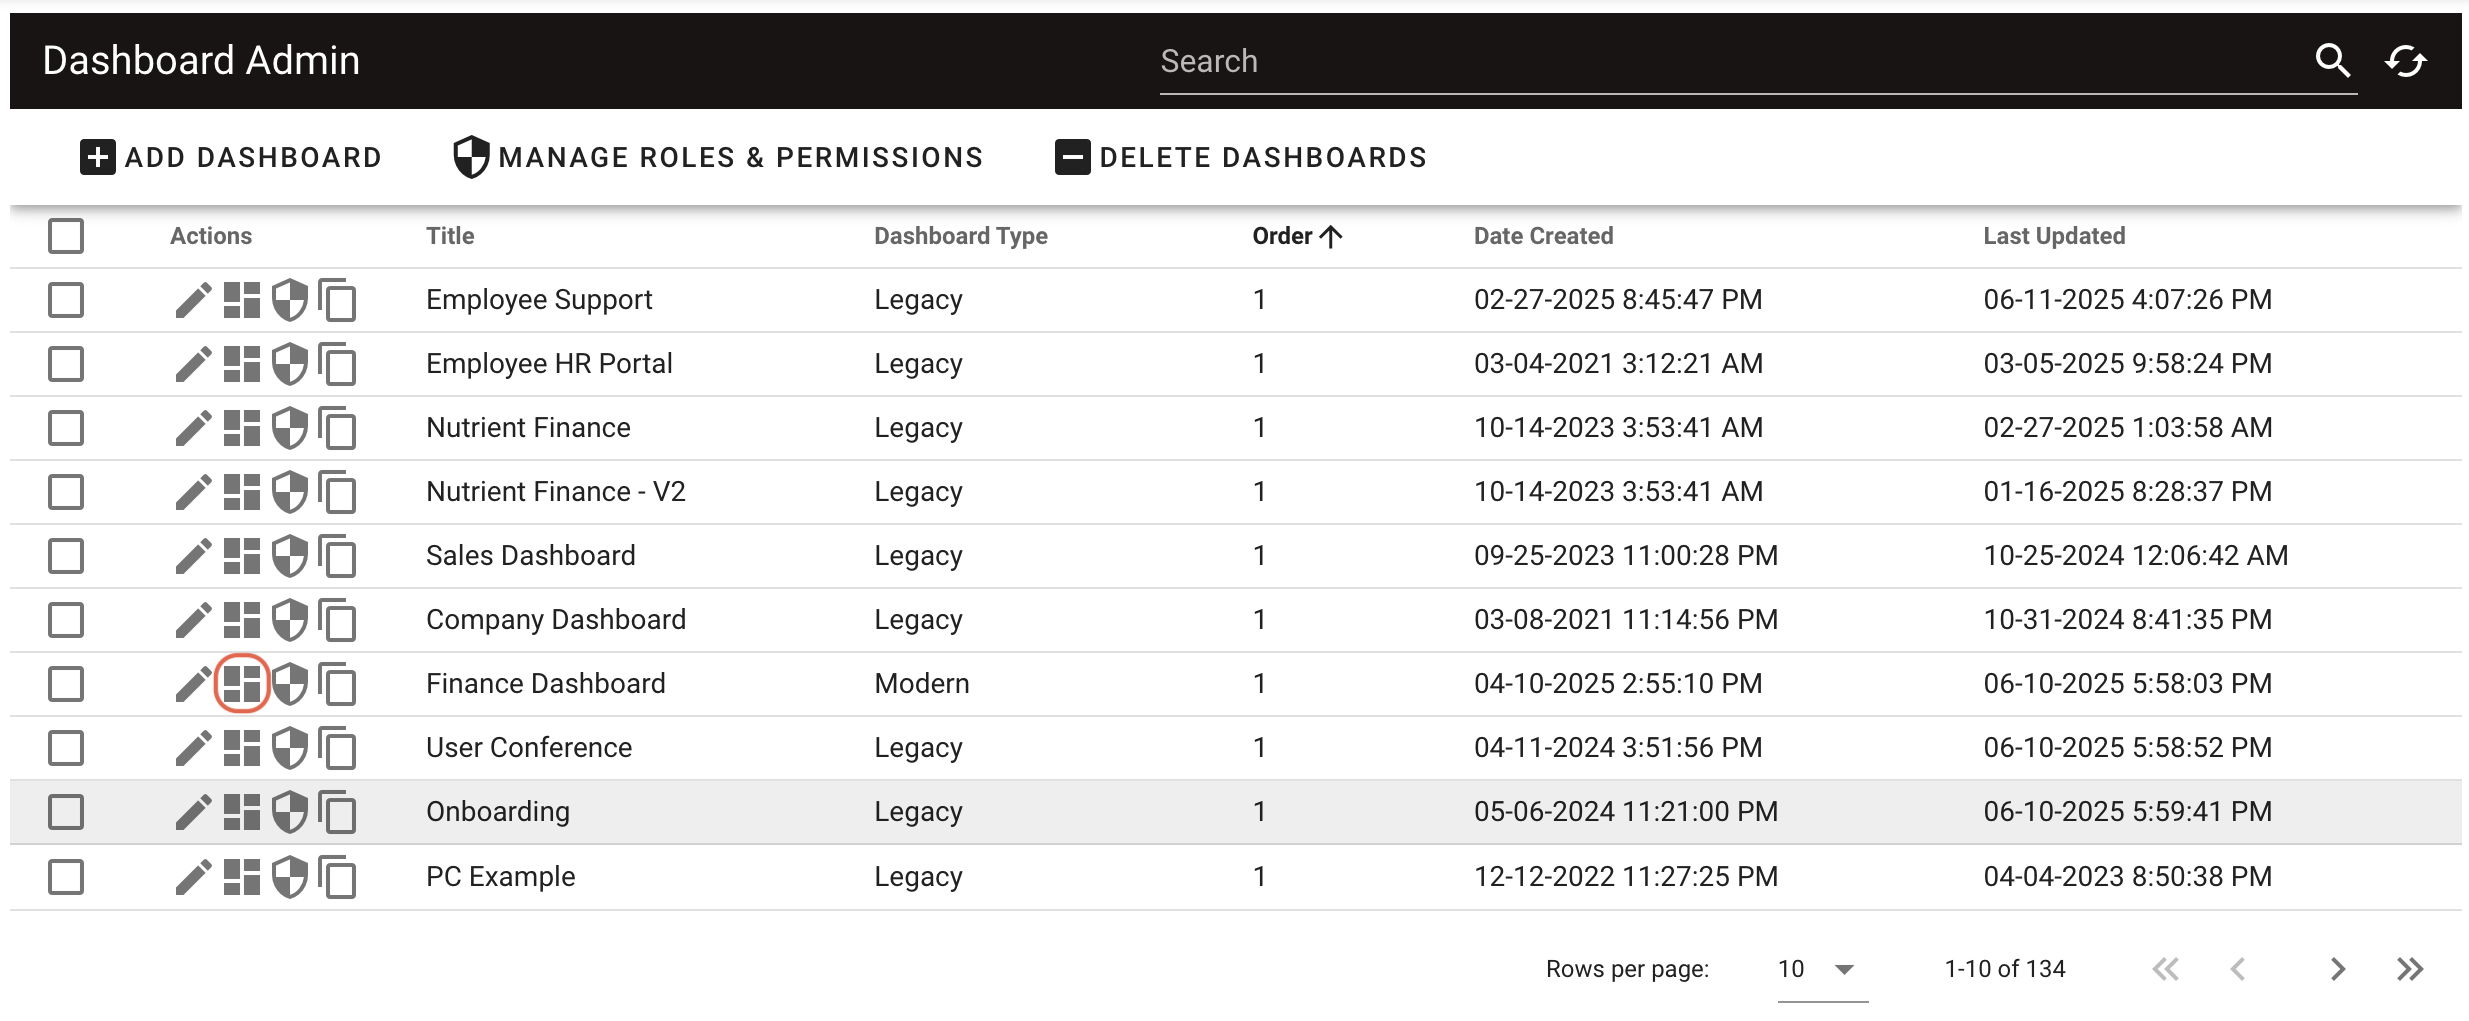
Task: Click the Onboarding title text
Action: [498, 812]
